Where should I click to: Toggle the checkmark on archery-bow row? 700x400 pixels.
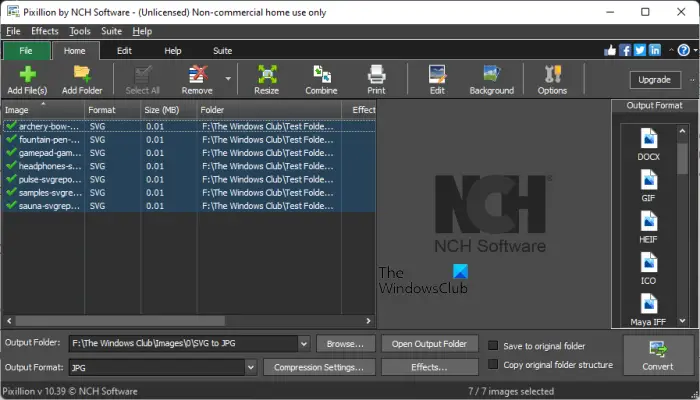(x=12, y=126)
